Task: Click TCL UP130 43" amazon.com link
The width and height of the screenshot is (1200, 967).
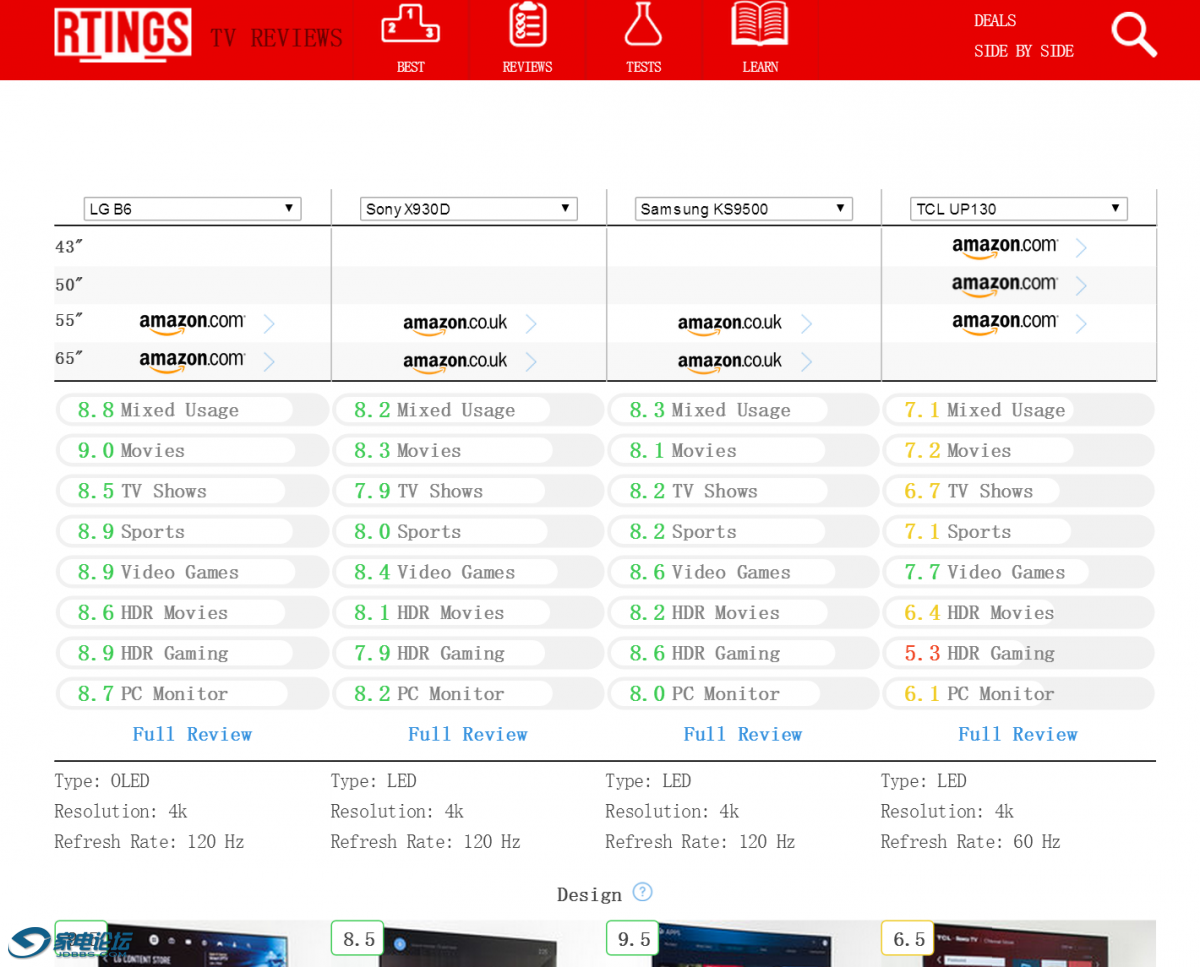Action: click(x=1004, y=247)
